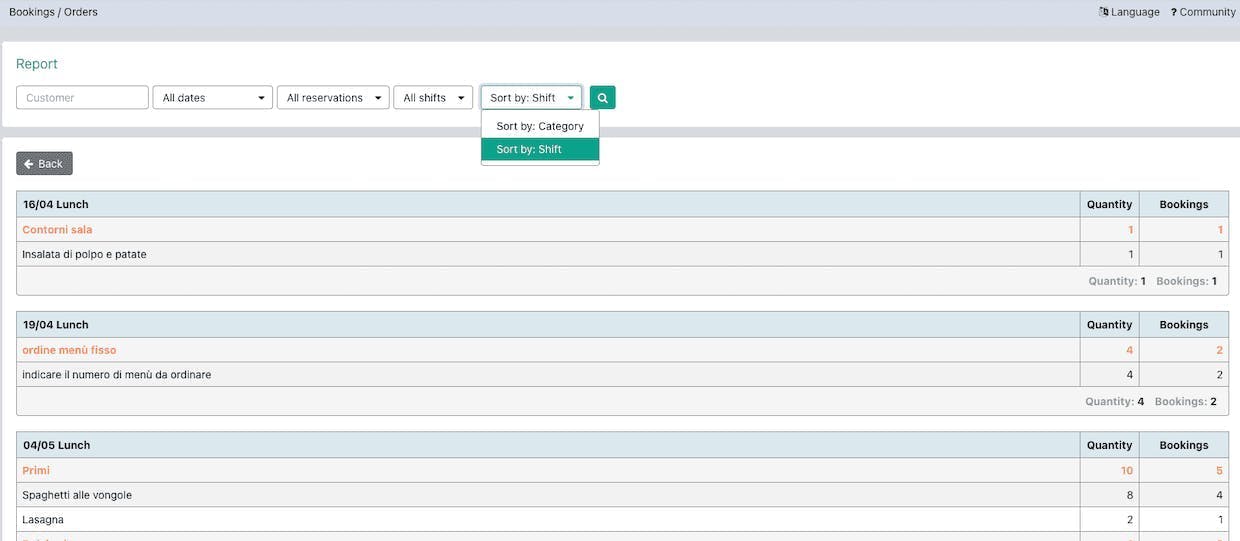Image resolution: width=1240 pixels, height=541 pixels.
Task: Choose highlighted Sort by: Shift option
Action: (x=540, y=149)
